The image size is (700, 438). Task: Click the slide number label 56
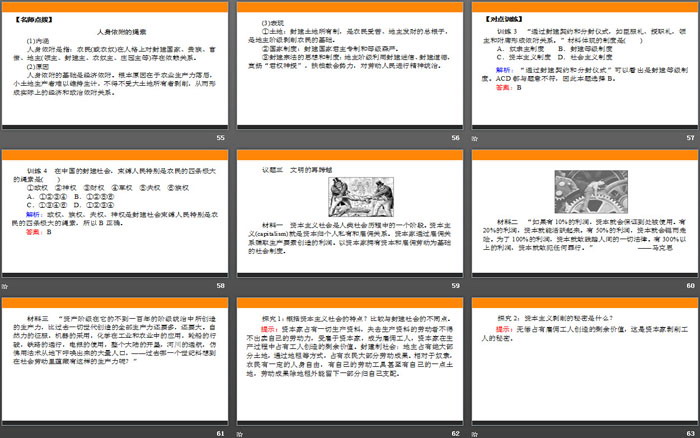click(455, 138)
